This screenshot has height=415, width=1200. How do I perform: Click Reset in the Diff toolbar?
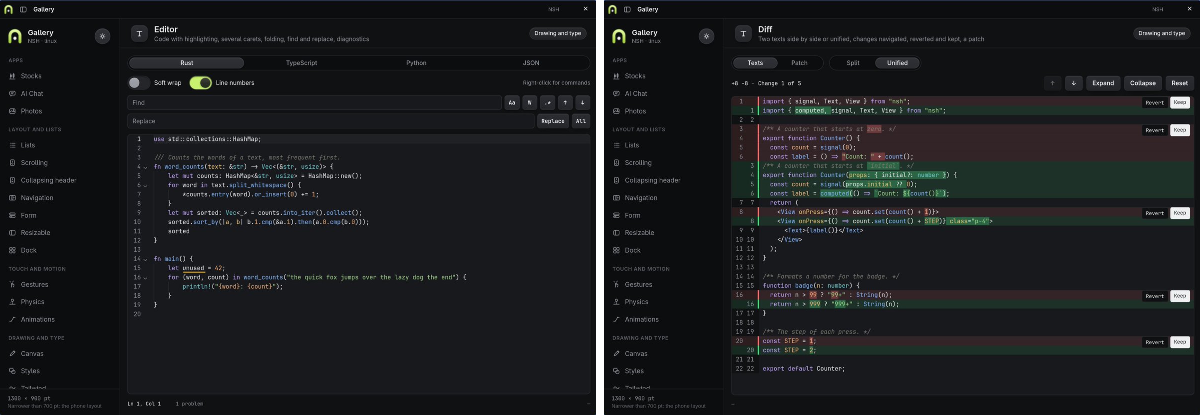1180,83
